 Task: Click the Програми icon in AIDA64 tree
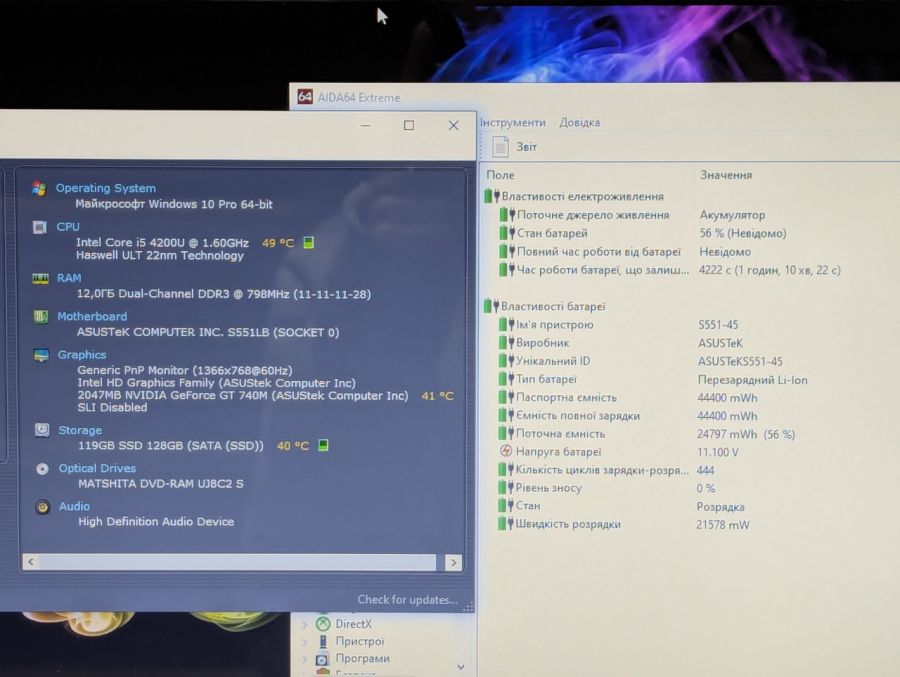point(323,659)
